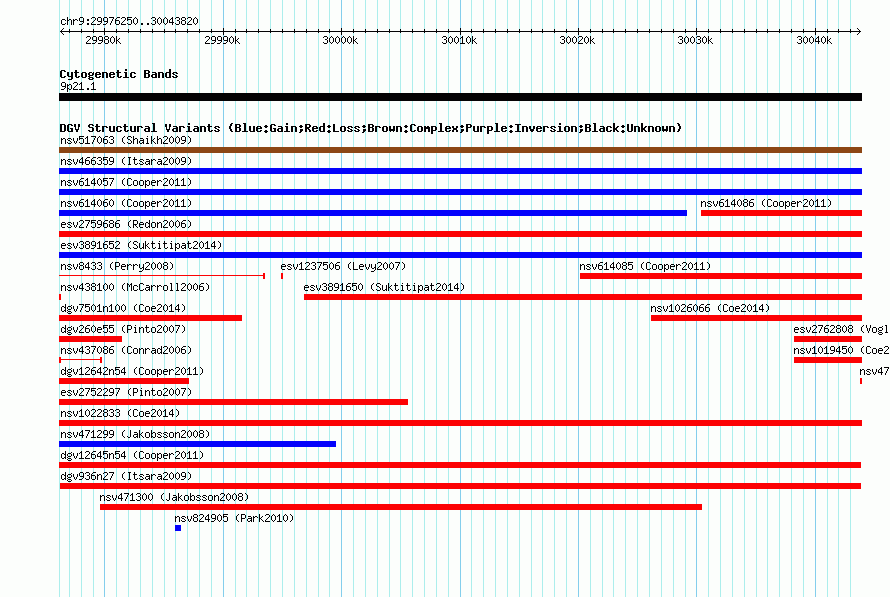
Task: Click the esv1237506 (Levy2007) label
Action: 343,266
